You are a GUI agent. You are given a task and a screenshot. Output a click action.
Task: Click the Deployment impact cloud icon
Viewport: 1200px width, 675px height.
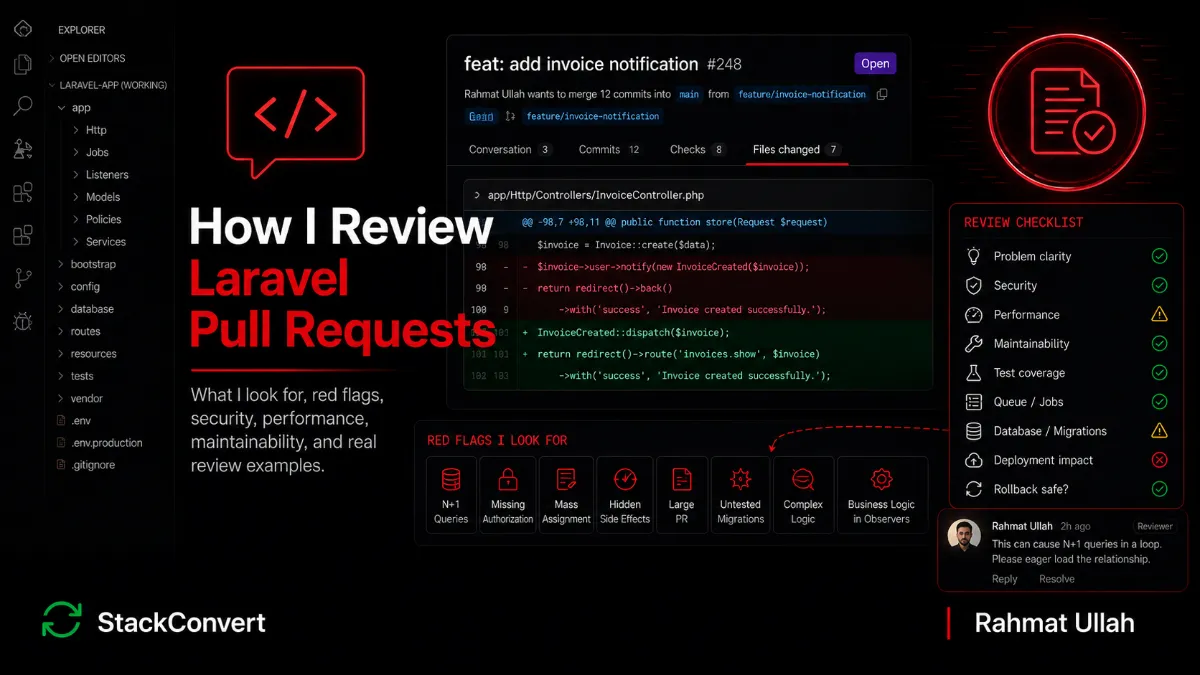973,460
